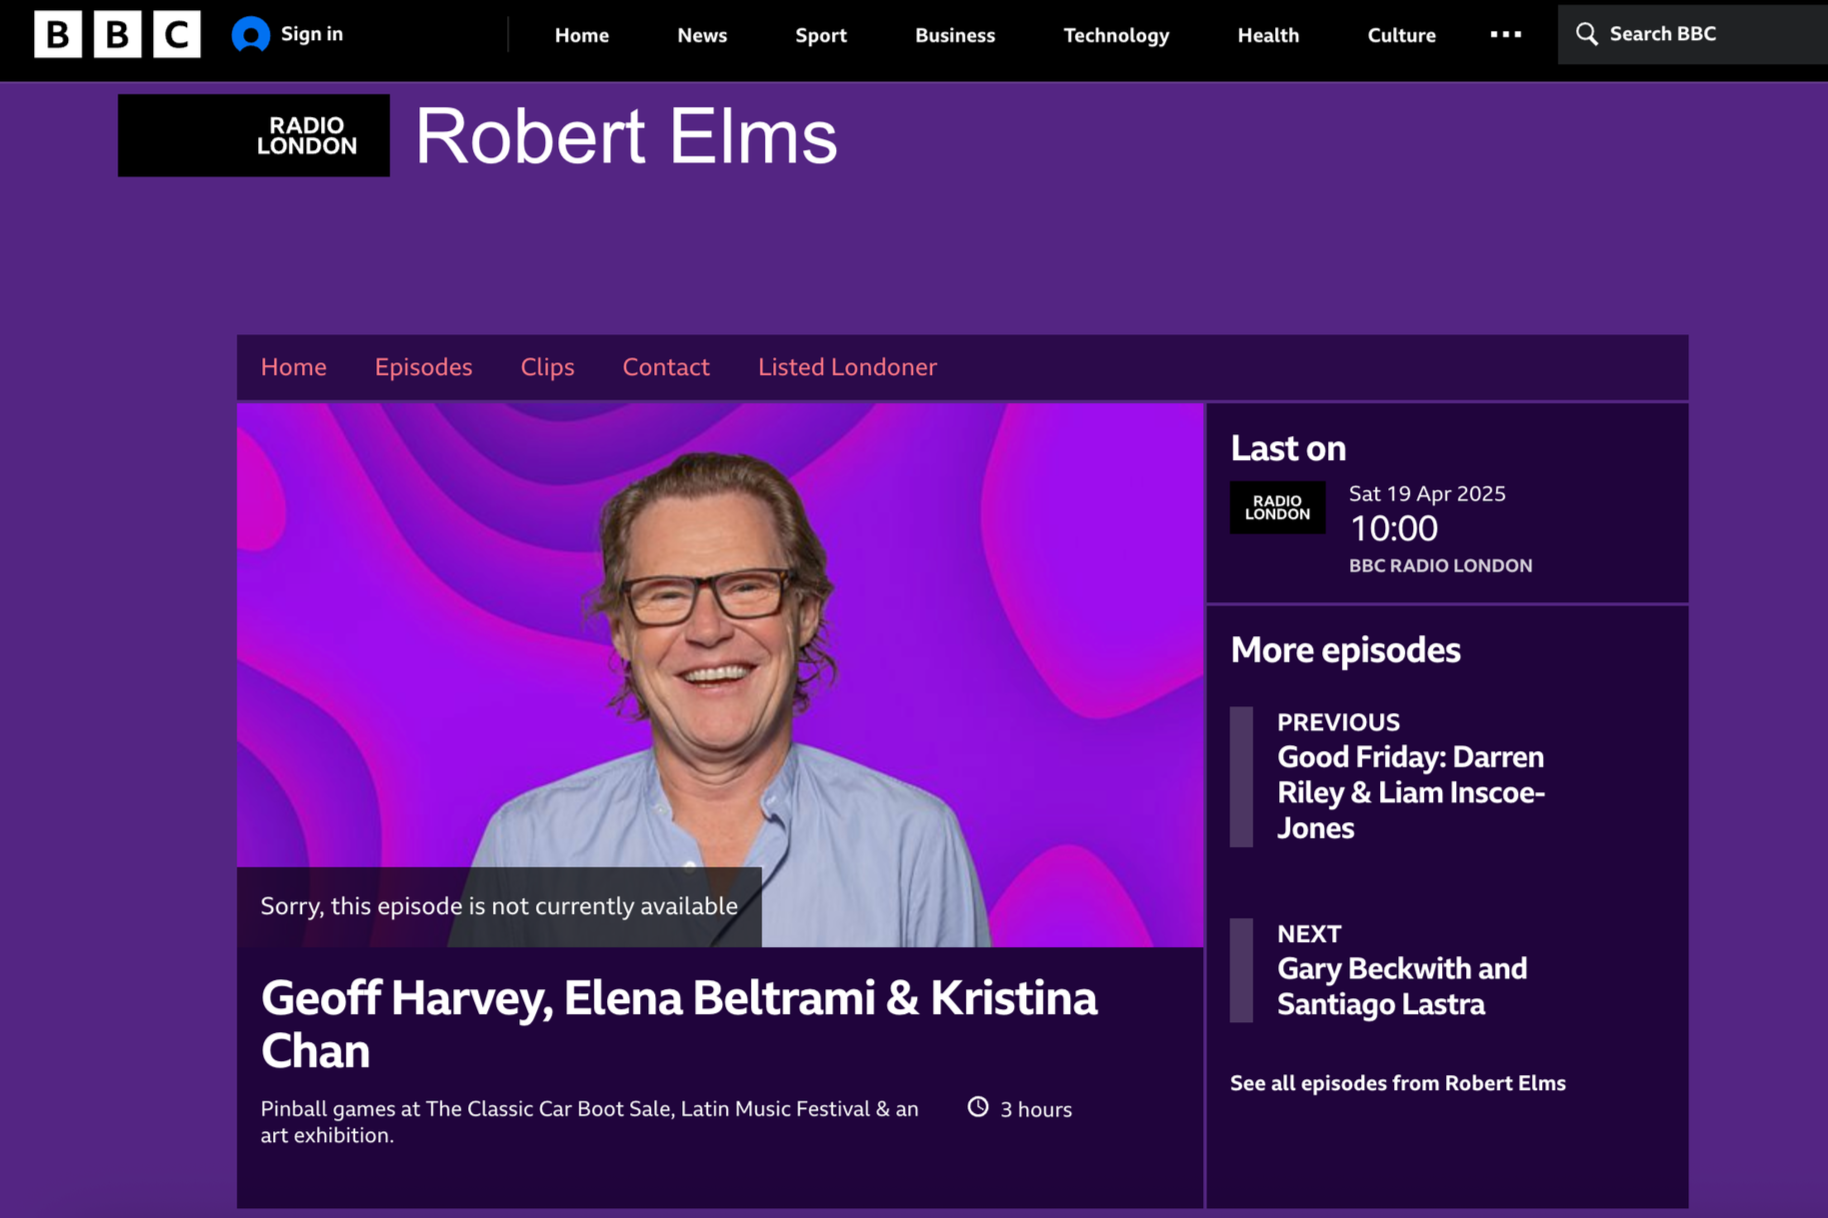Click the clock duration icon
Image resolution: width=1828 pixels, height=1218 pixels.
tap(978, 1107)
